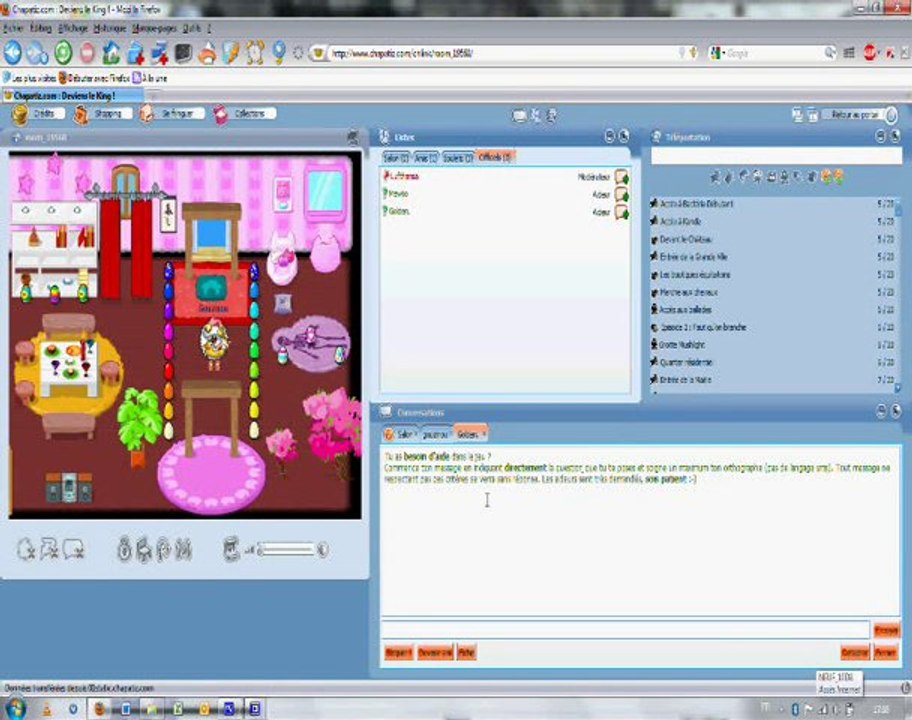Switch to the Salon tab in Listes
The image size is (912, 720).
click(396, 158)
